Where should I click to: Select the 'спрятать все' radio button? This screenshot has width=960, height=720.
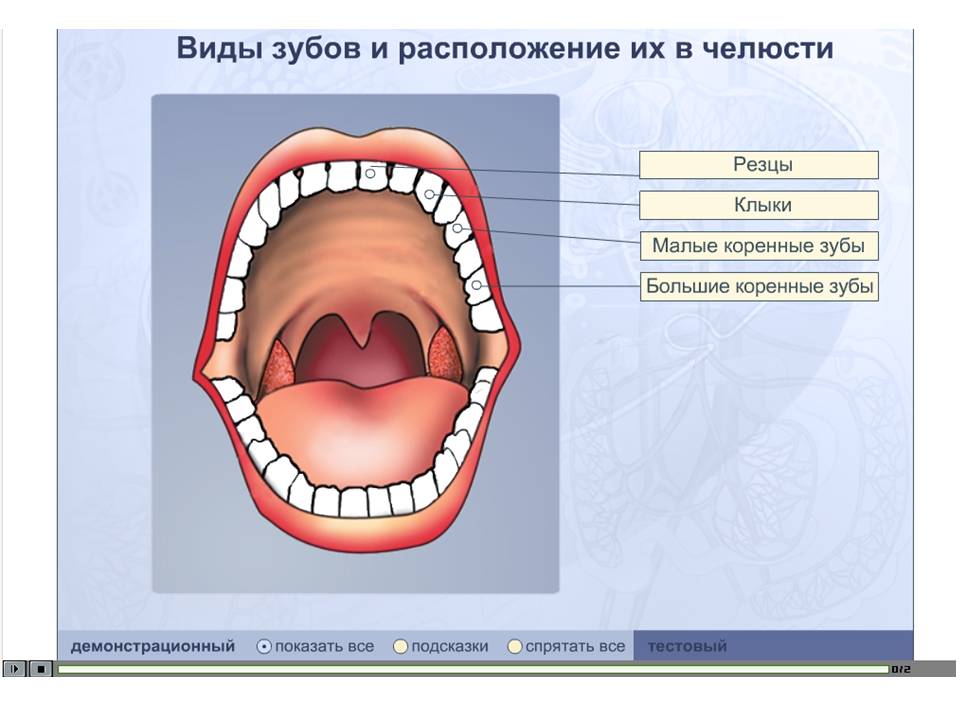[515, 647]
